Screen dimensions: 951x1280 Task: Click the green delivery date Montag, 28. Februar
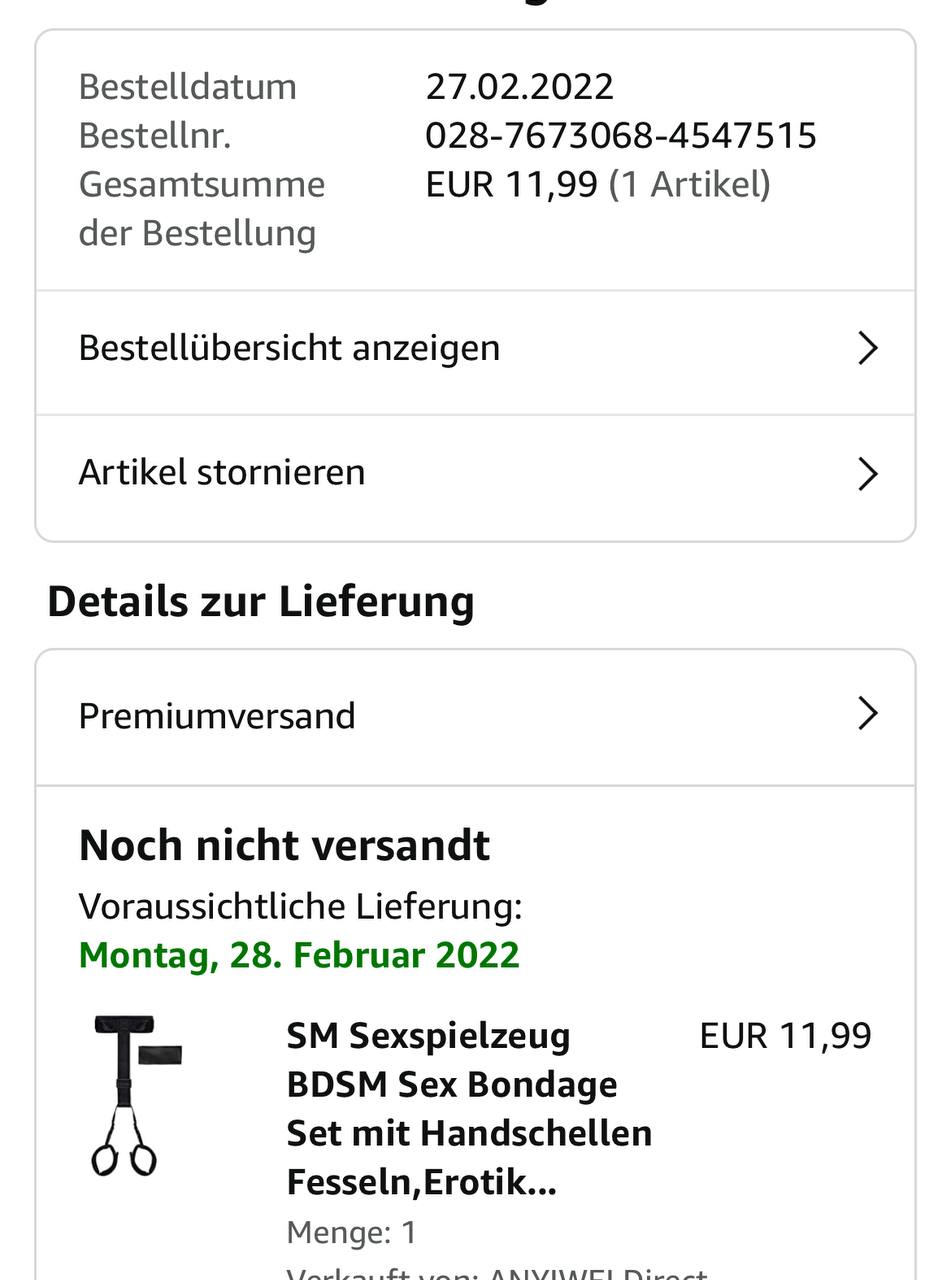(x=299, y=955)
